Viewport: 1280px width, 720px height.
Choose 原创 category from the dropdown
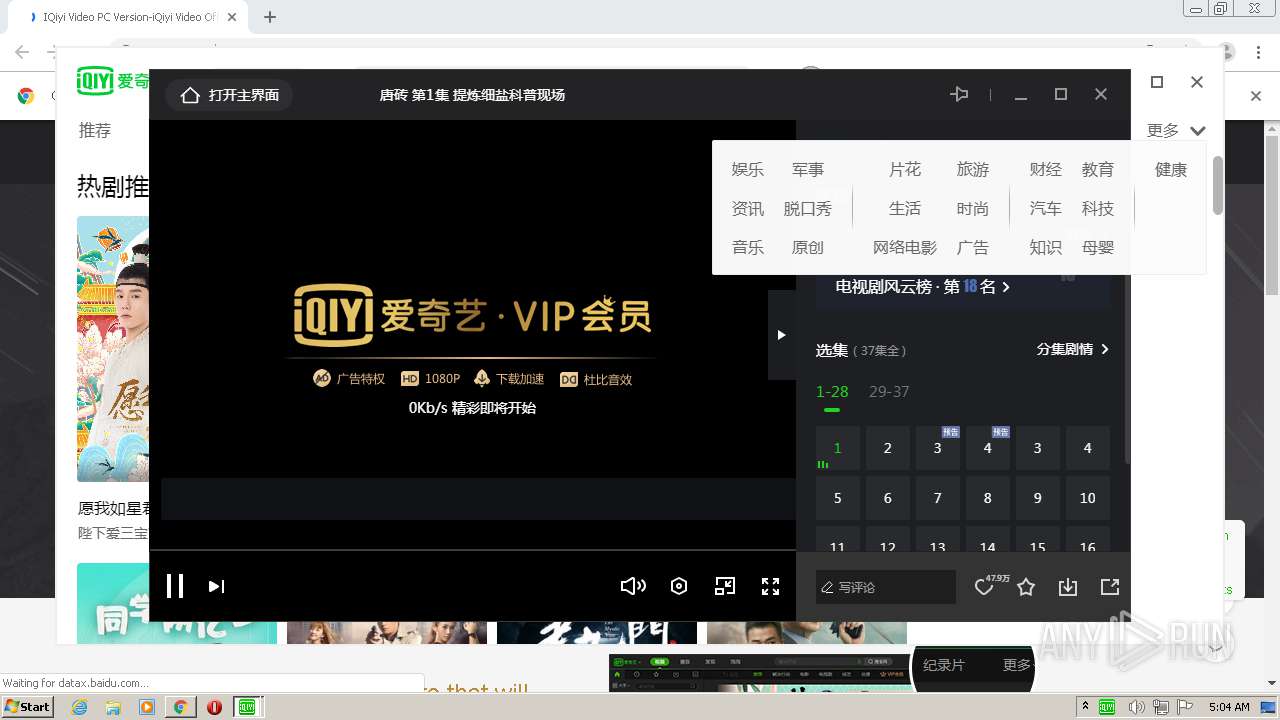(808, 248)
